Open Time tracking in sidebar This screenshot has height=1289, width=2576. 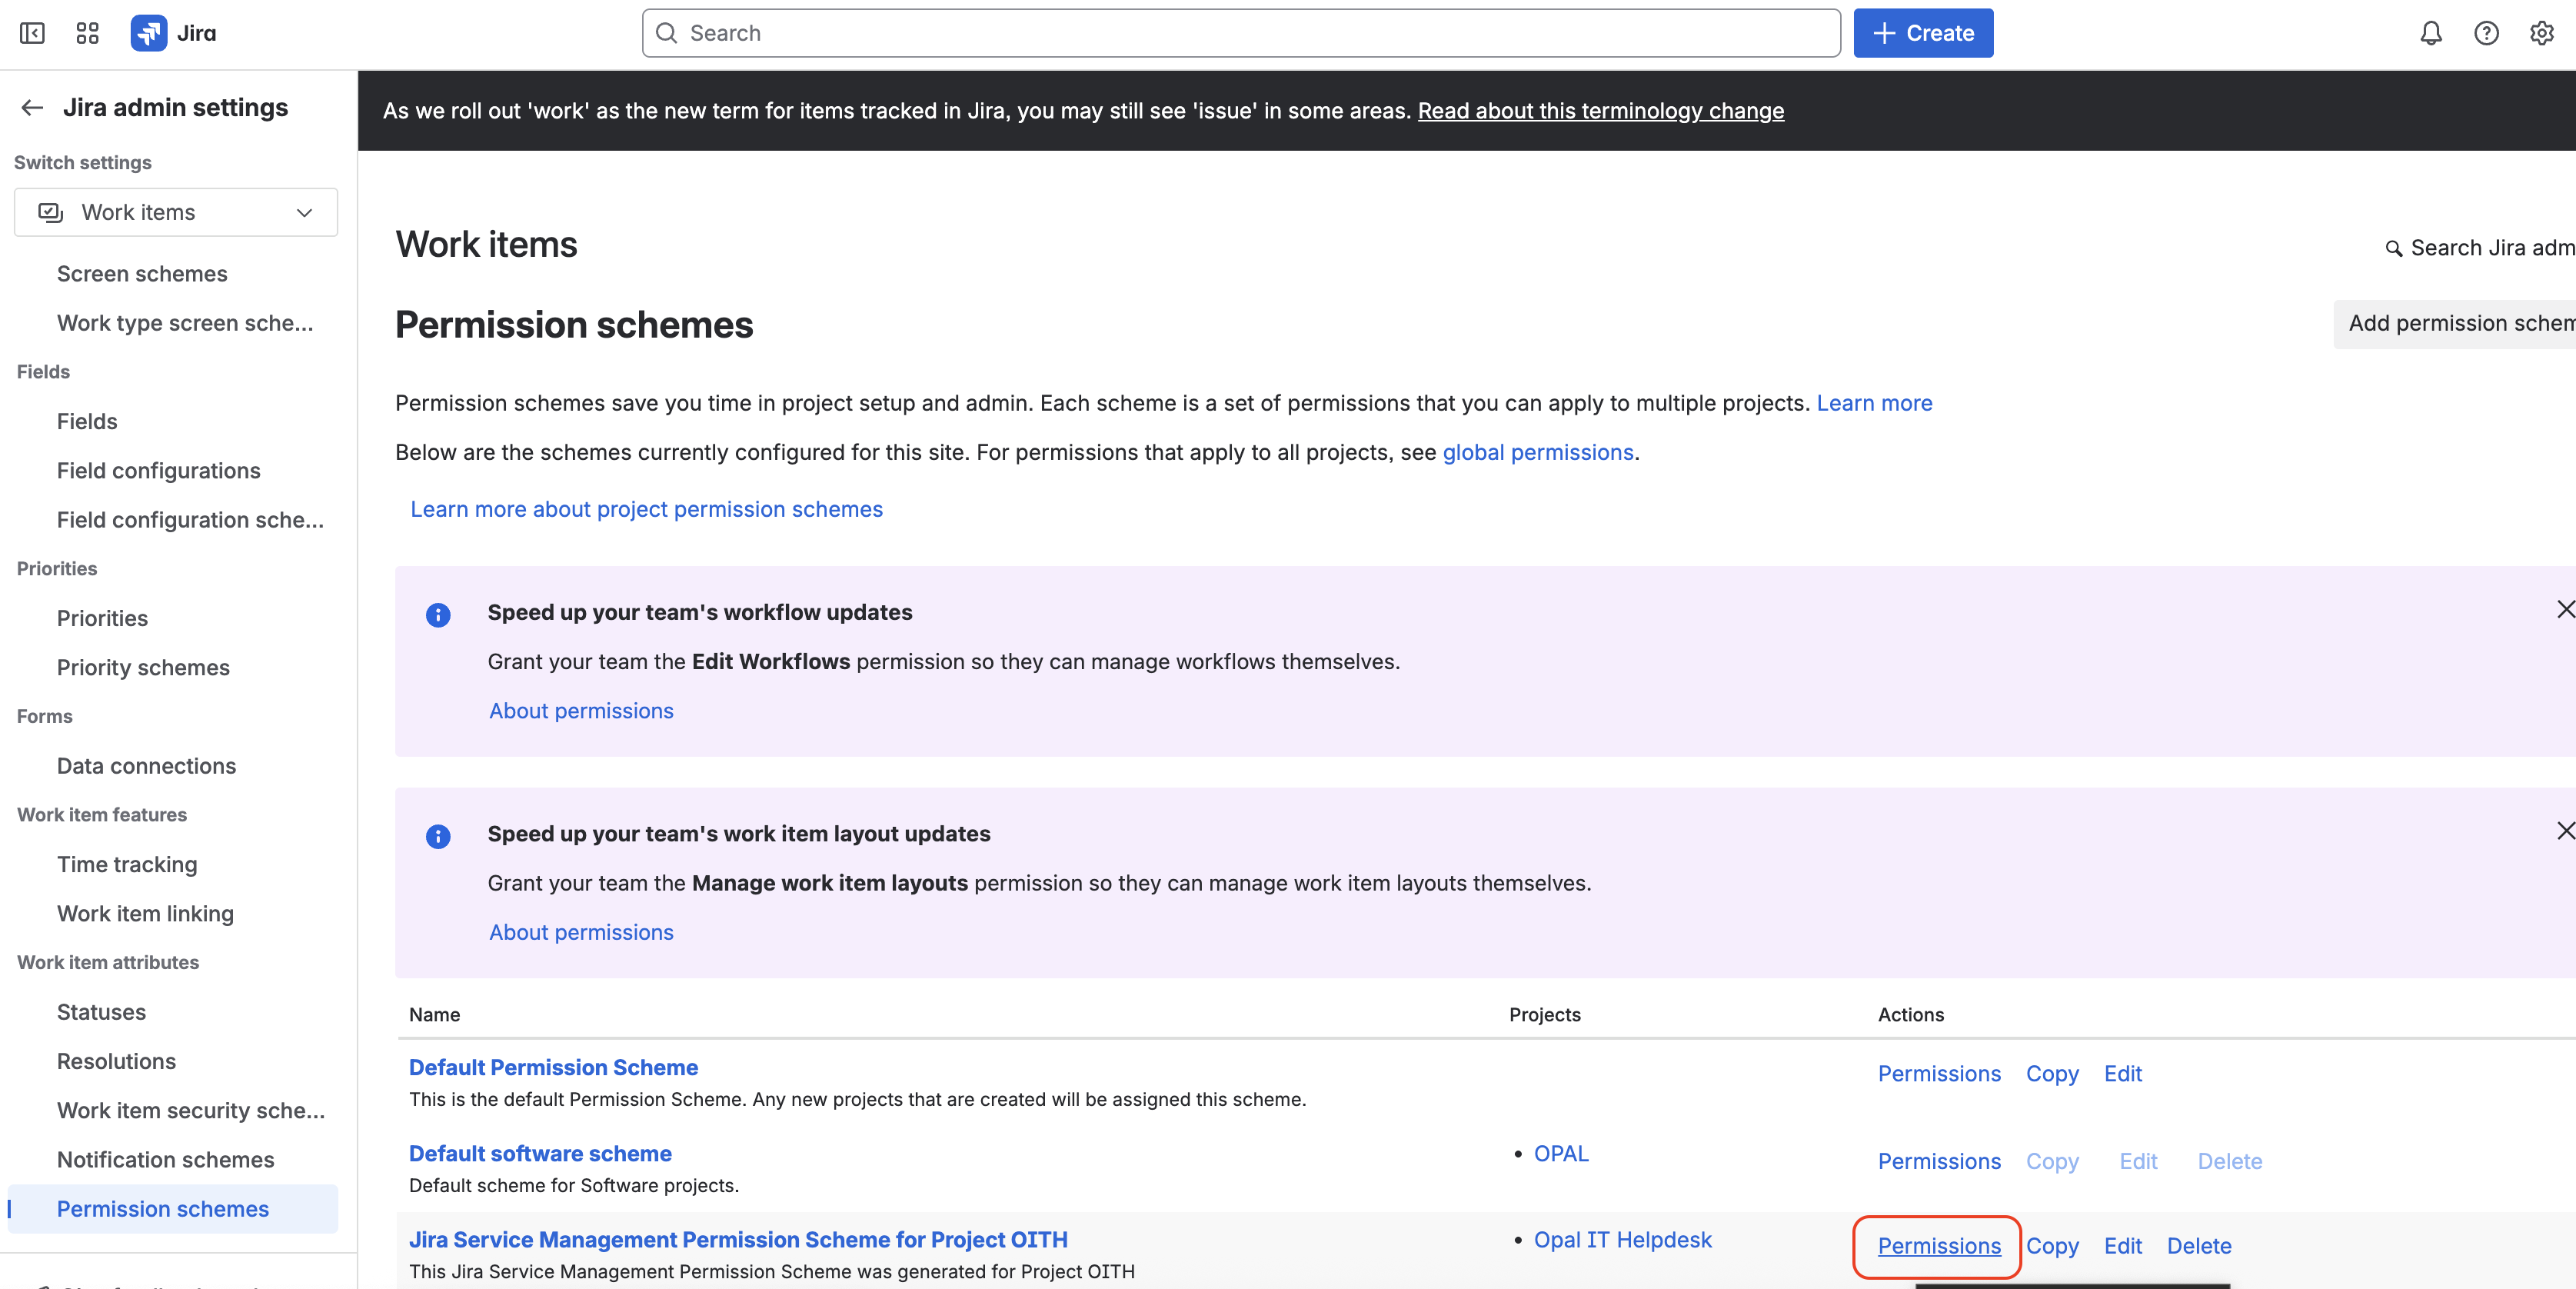click(x=127, y=864)
